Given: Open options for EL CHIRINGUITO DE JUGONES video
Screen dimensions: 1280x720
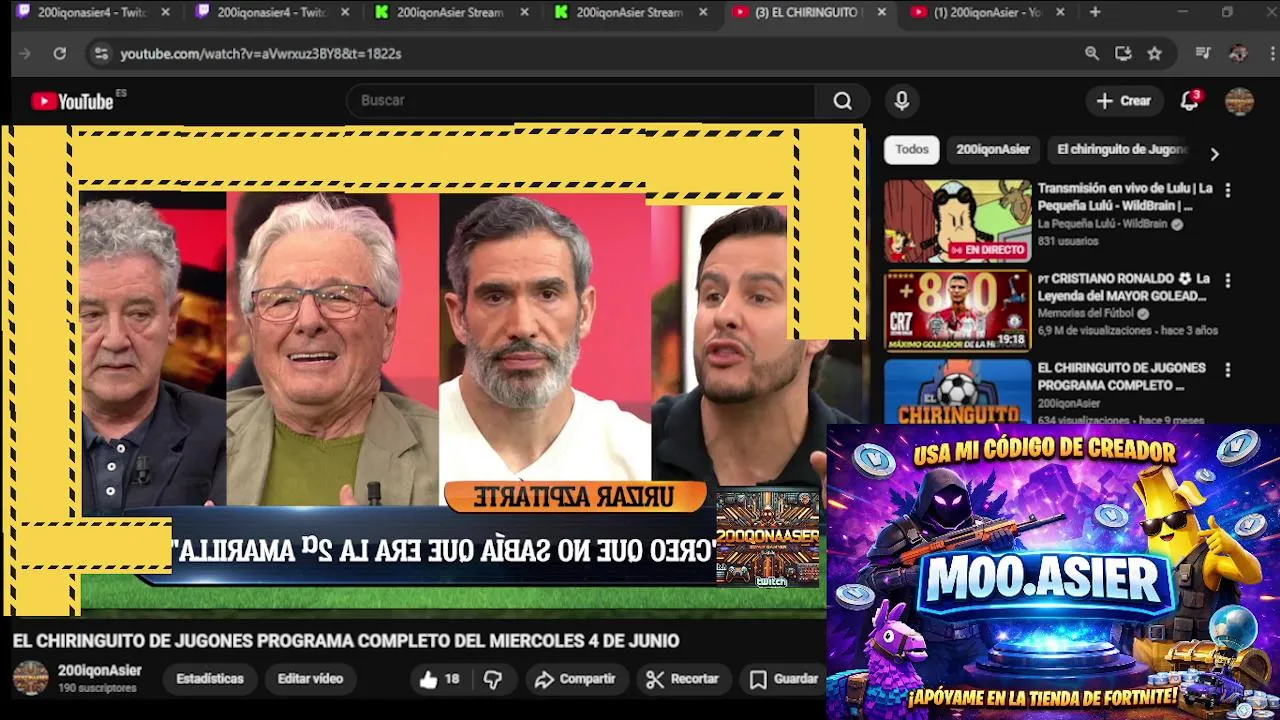Looking at the screenshot, I should pyautogui.click(x=1228, y=370).
